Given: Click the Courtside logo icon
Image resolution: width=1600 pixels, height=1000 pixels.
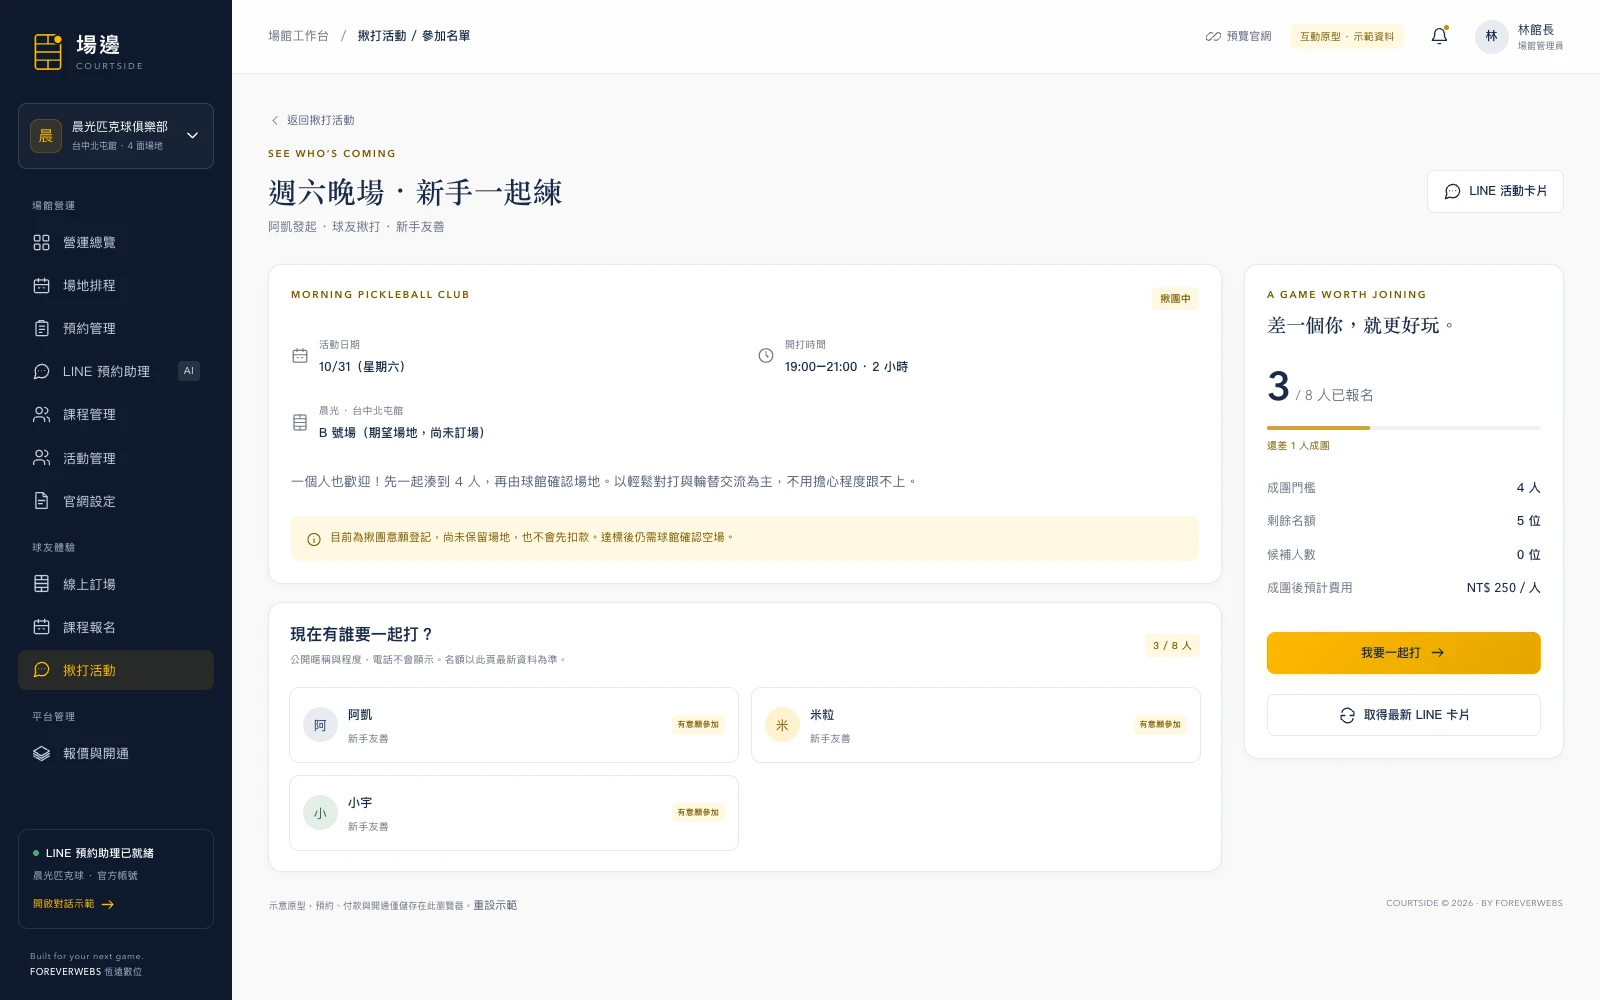Looking at the screenshot, I should pyautogui.click(x=48, y=51).
